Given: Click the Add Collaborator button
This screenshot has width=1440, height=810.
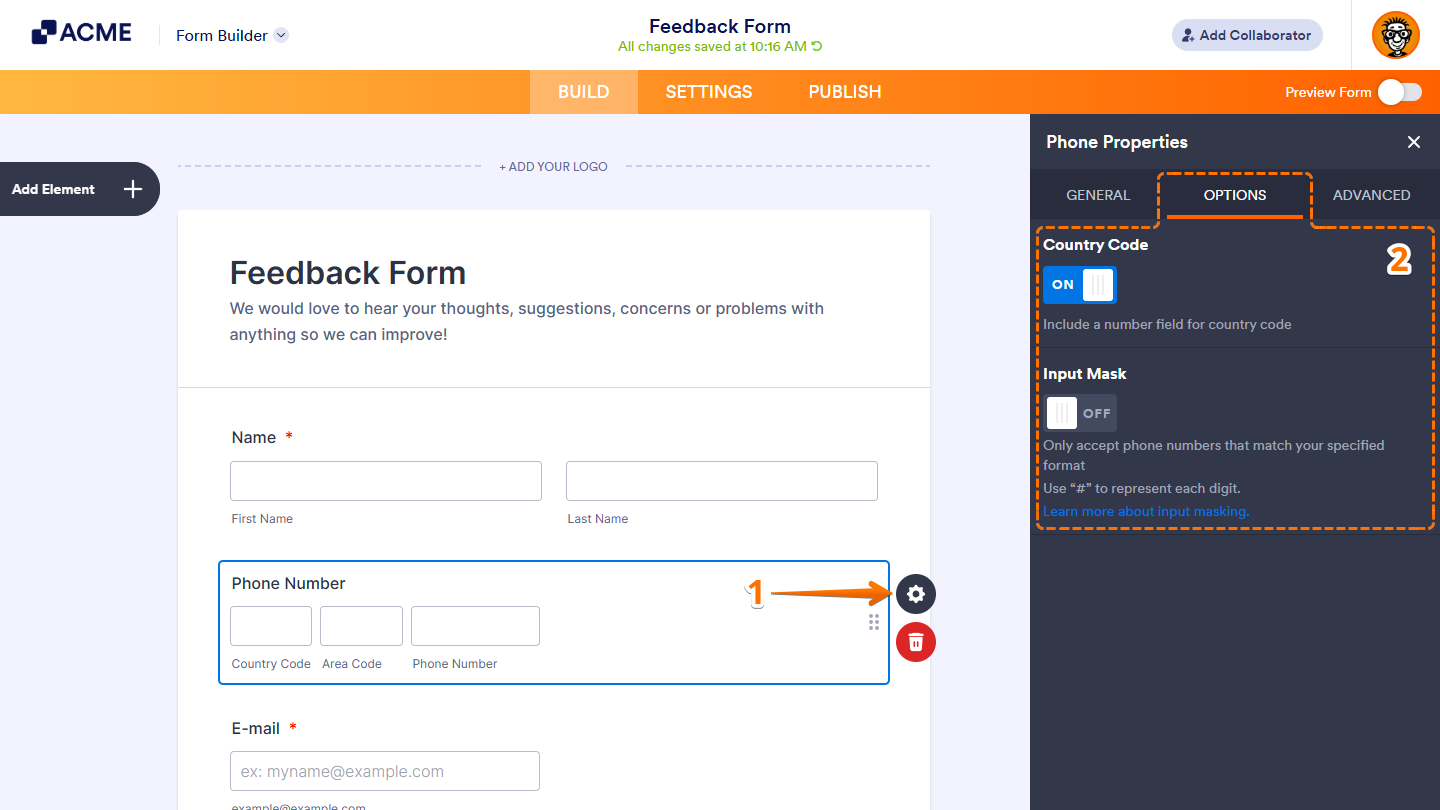Looking at the screenshot, I should 1247,35.
